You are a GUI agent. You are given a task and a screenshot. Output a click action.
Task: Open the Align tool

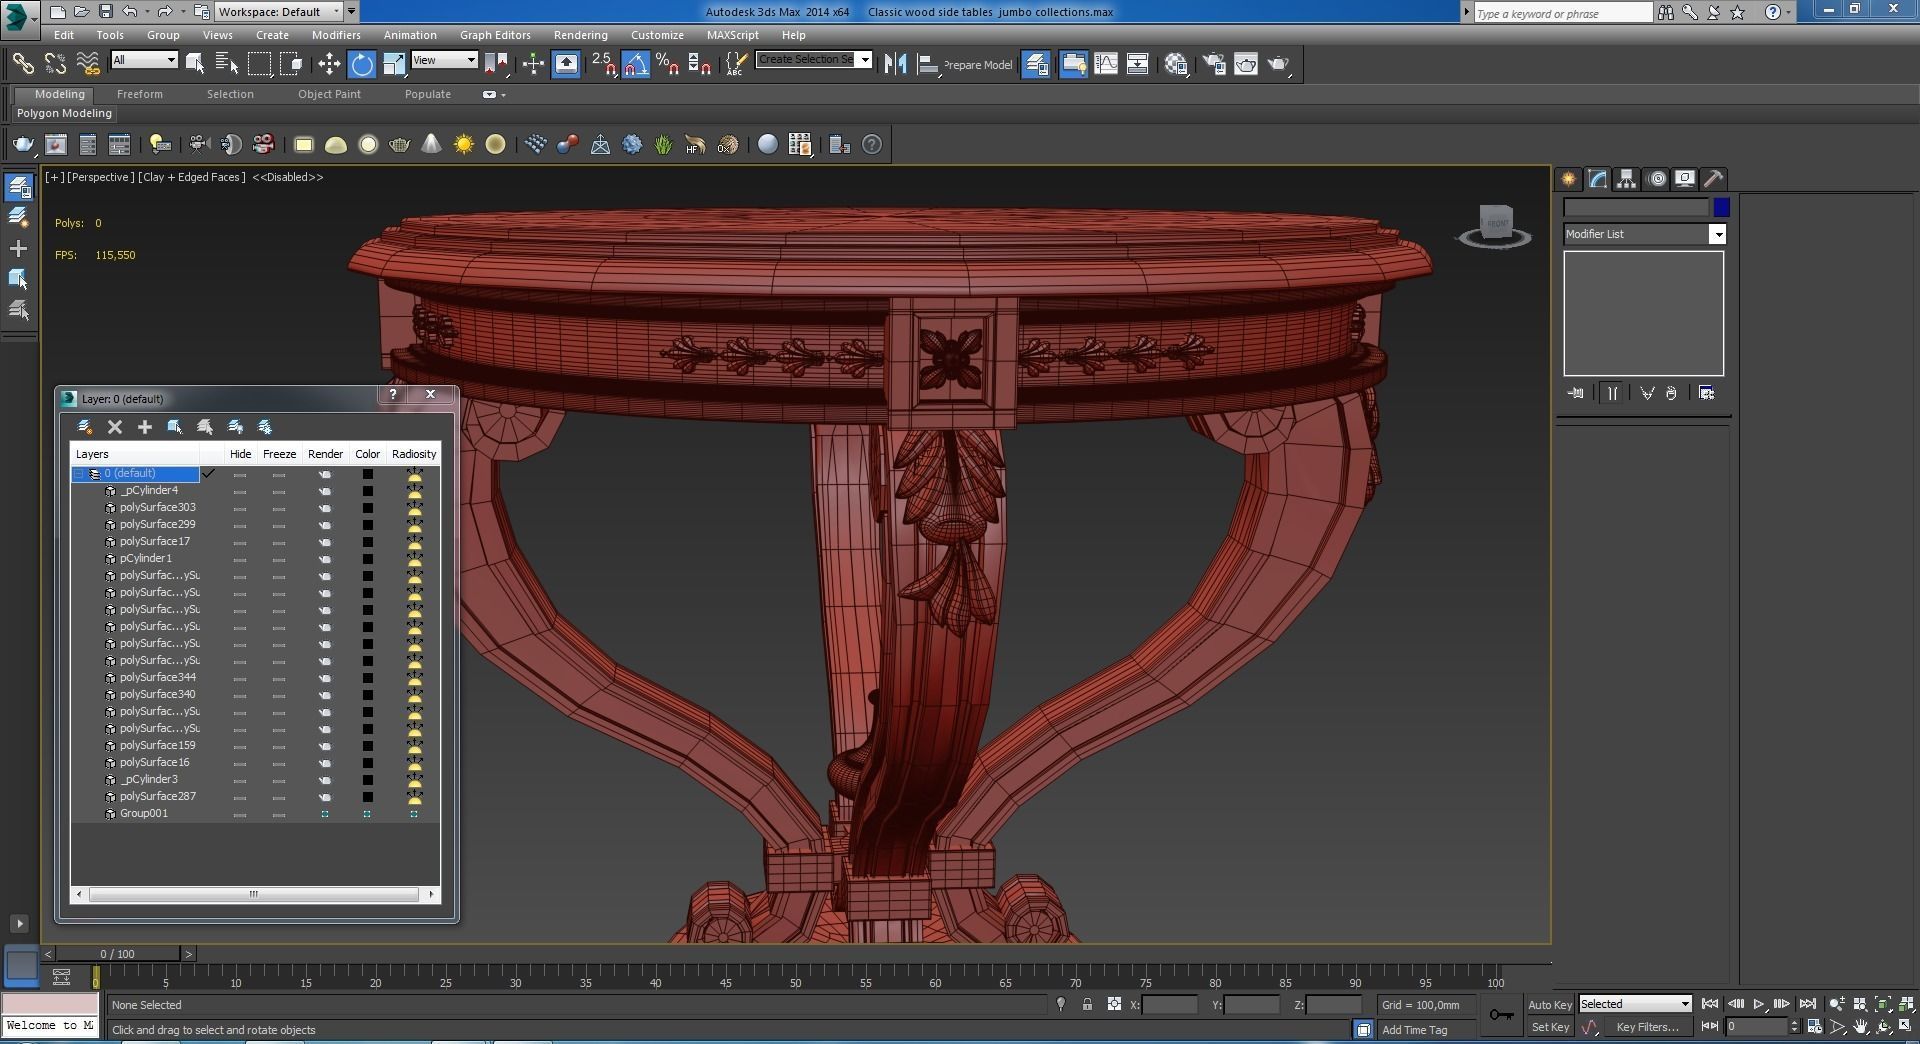click(927, 64)
